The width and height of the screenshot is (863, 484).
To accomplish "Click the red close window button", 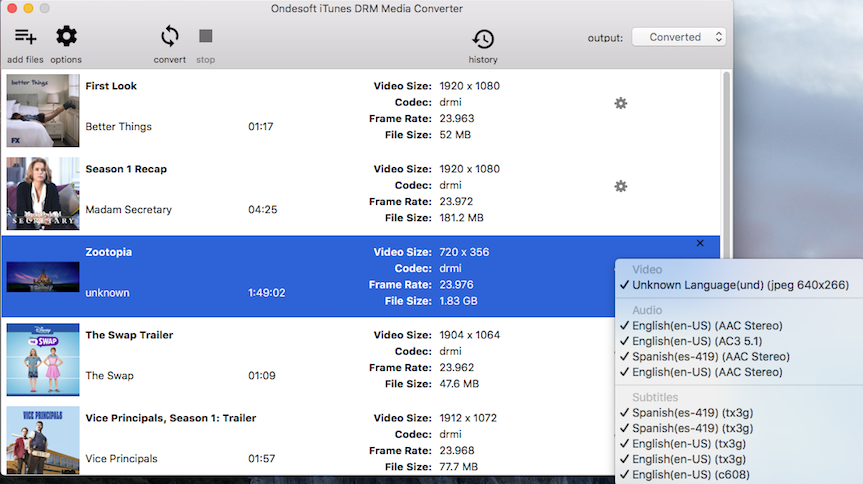I will 12,8.
